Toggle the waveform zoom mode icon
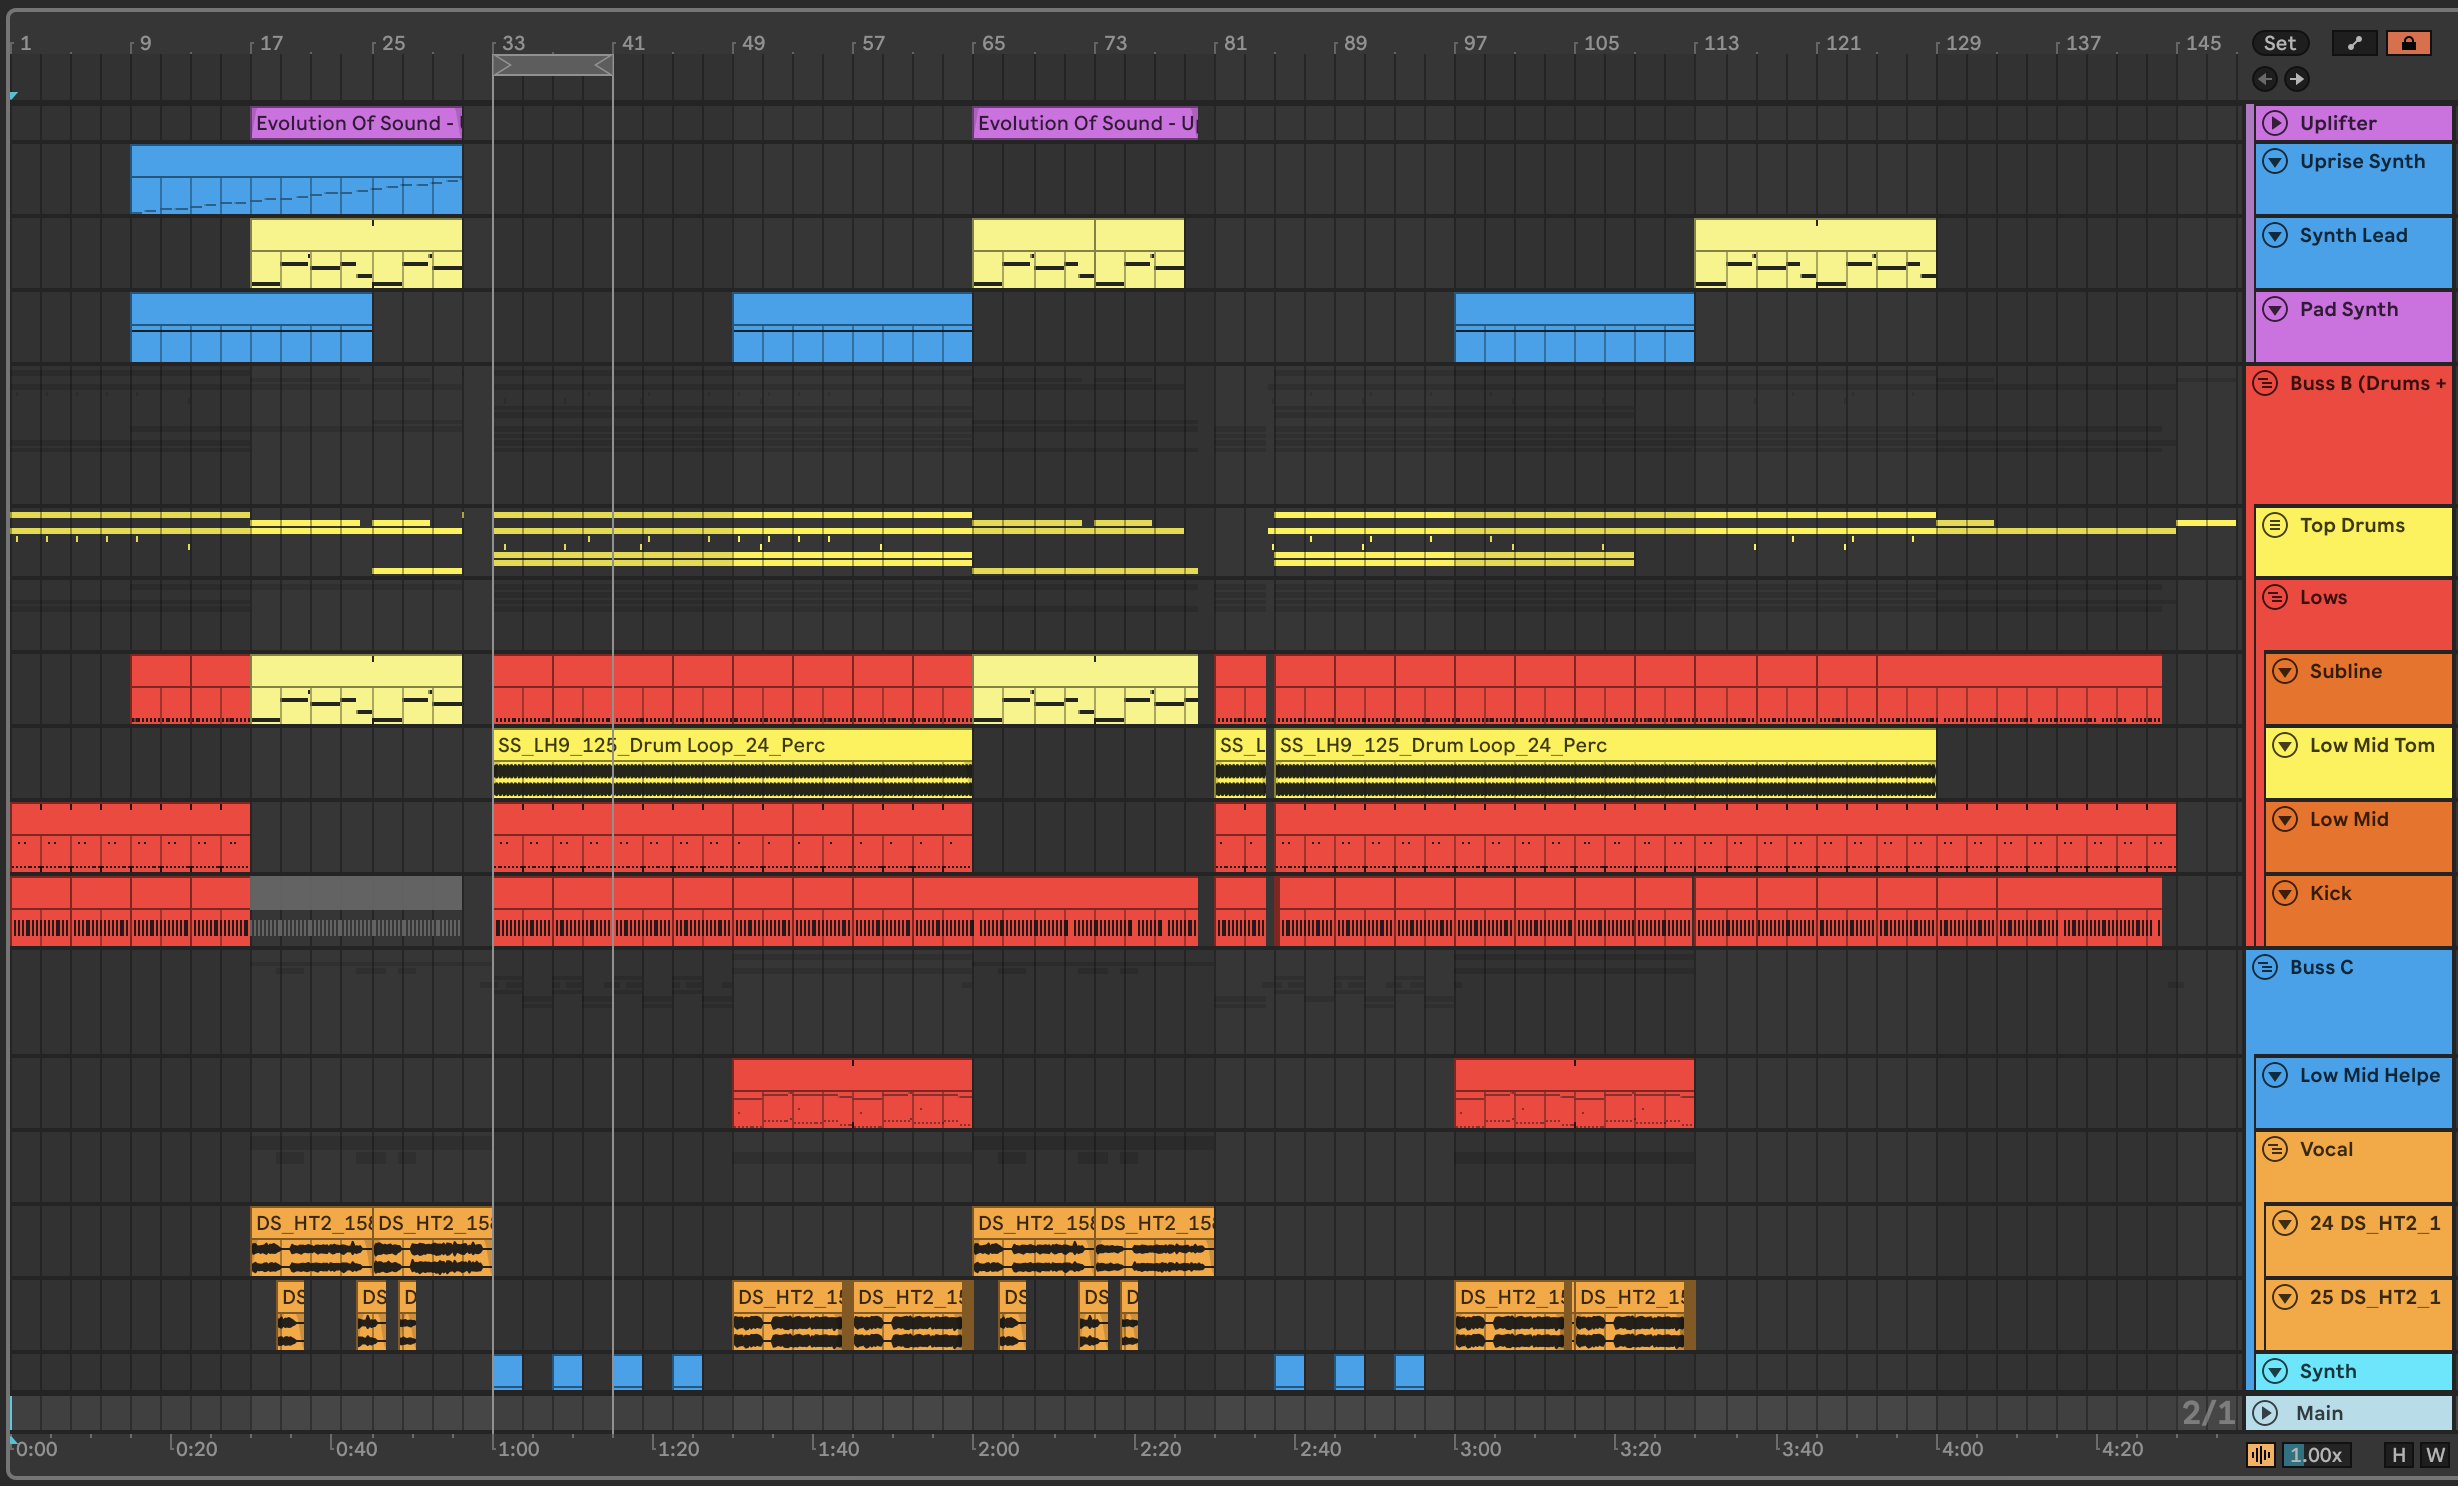Viewport: 2458px width, 1486px height. point(2260,1455)
